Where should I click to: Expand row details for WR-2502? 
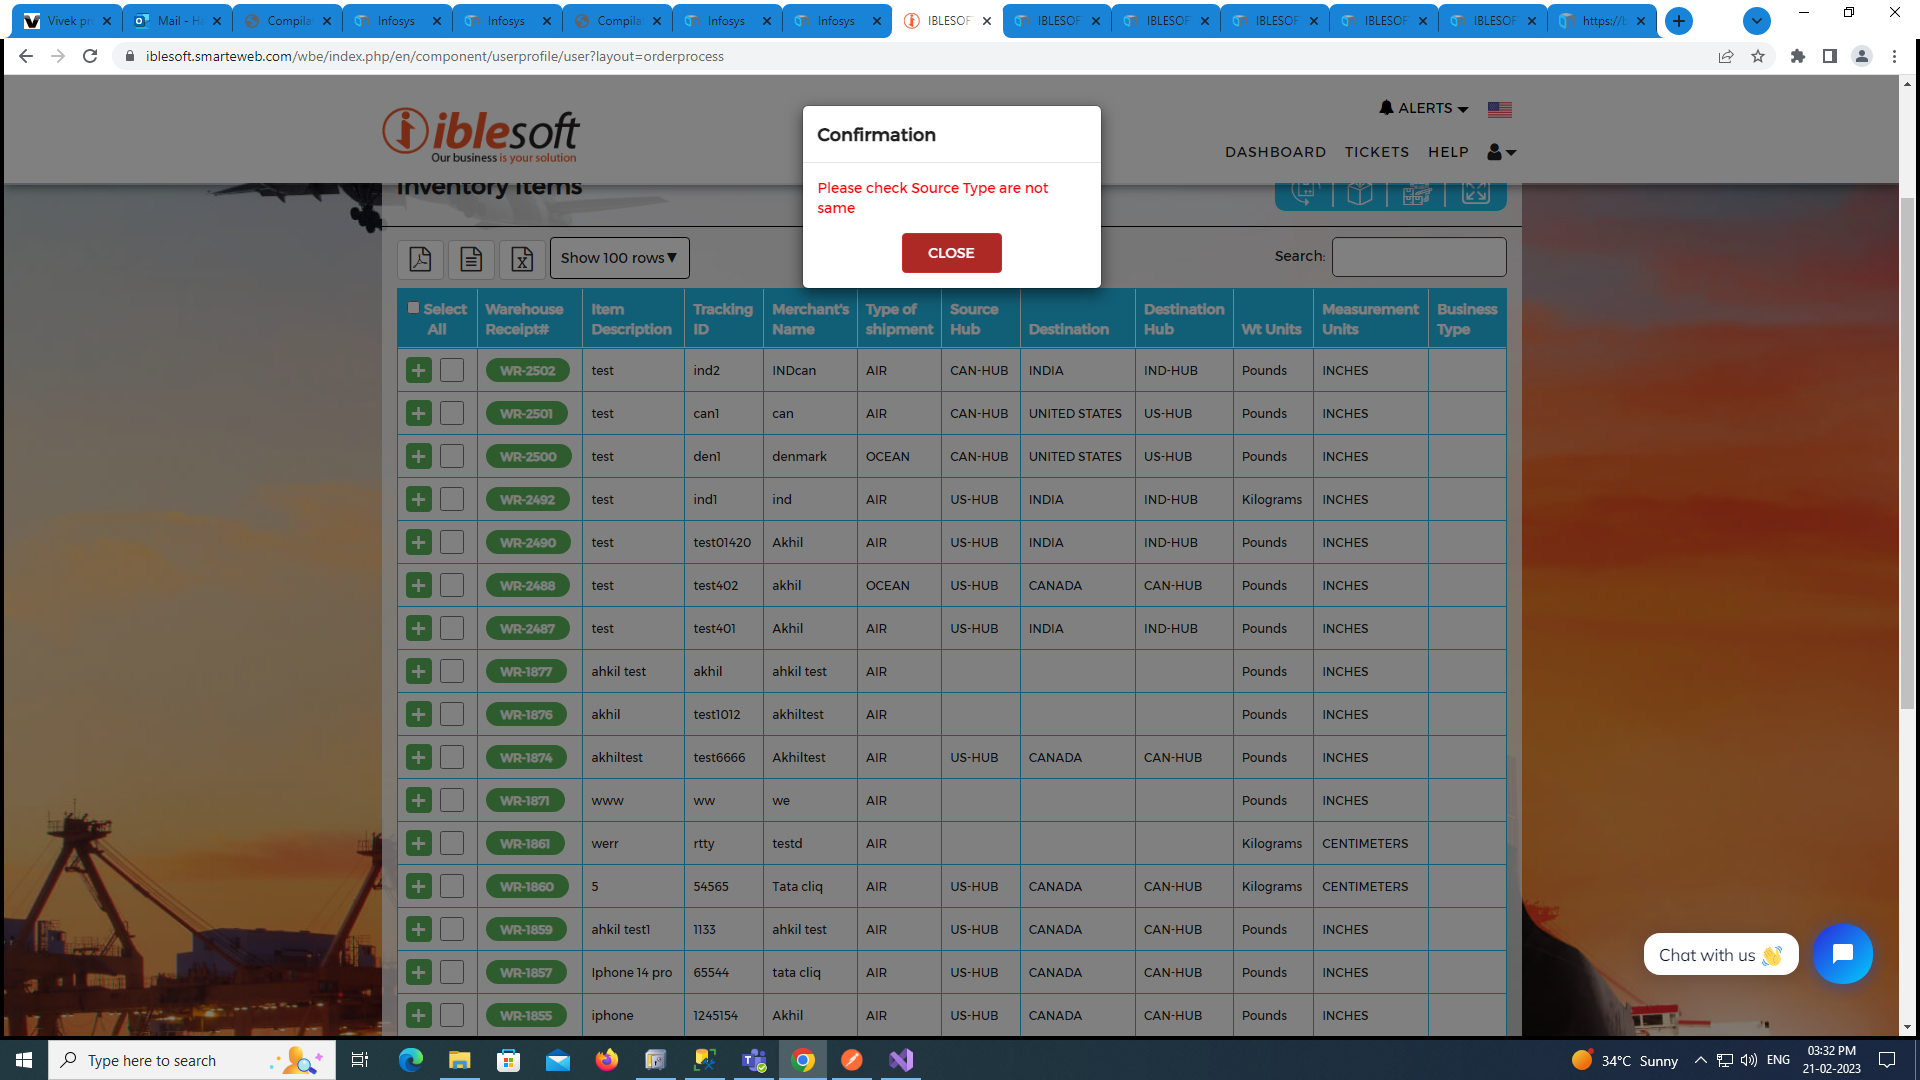point(418,370)
